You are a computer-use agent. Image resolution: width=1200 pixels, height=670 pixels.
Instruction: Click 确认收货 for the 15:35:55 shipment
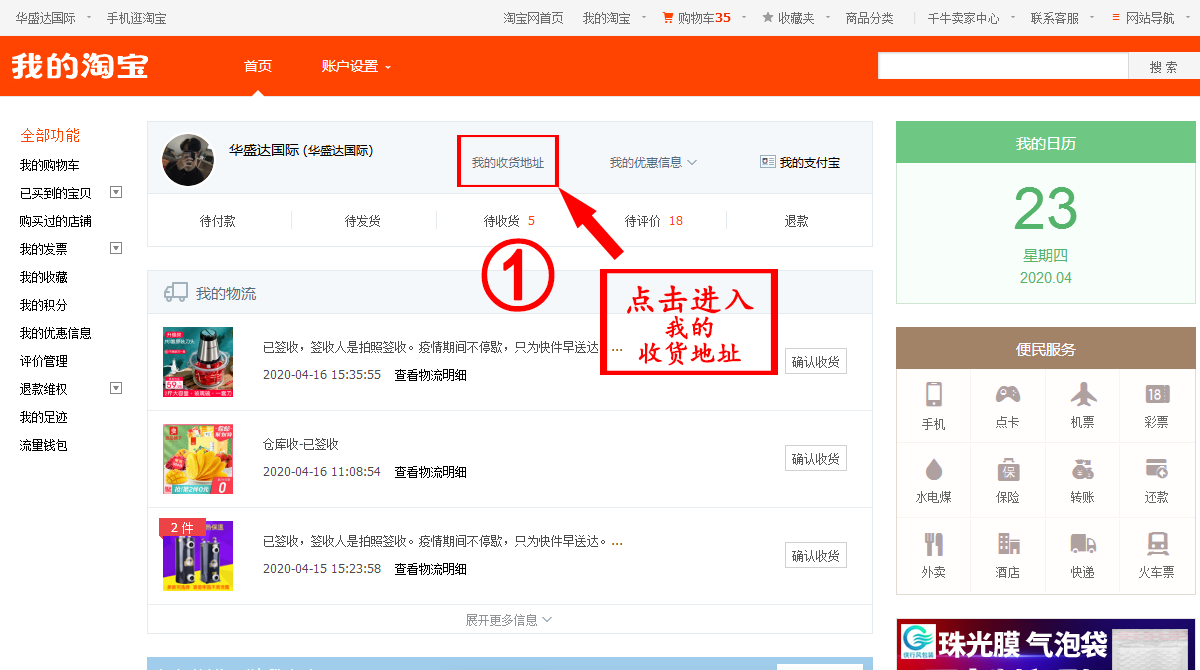click(x=816, y=361)
